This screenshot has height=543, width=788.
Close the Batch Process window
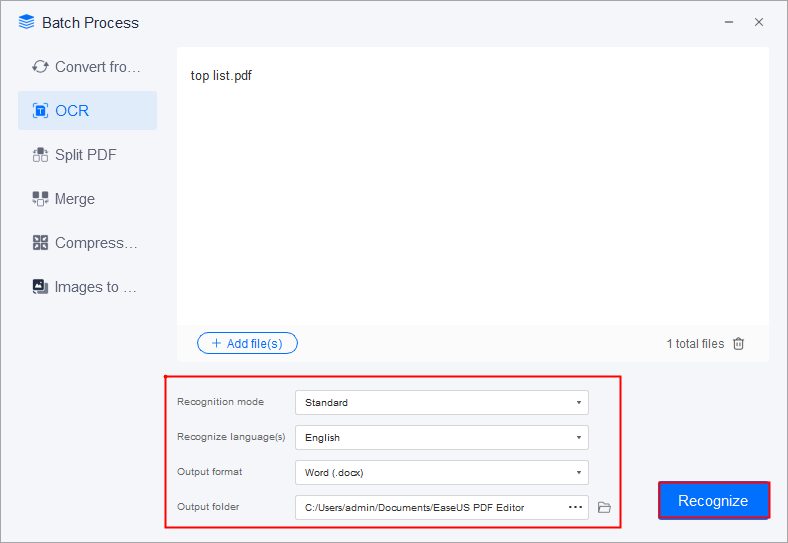759,22
